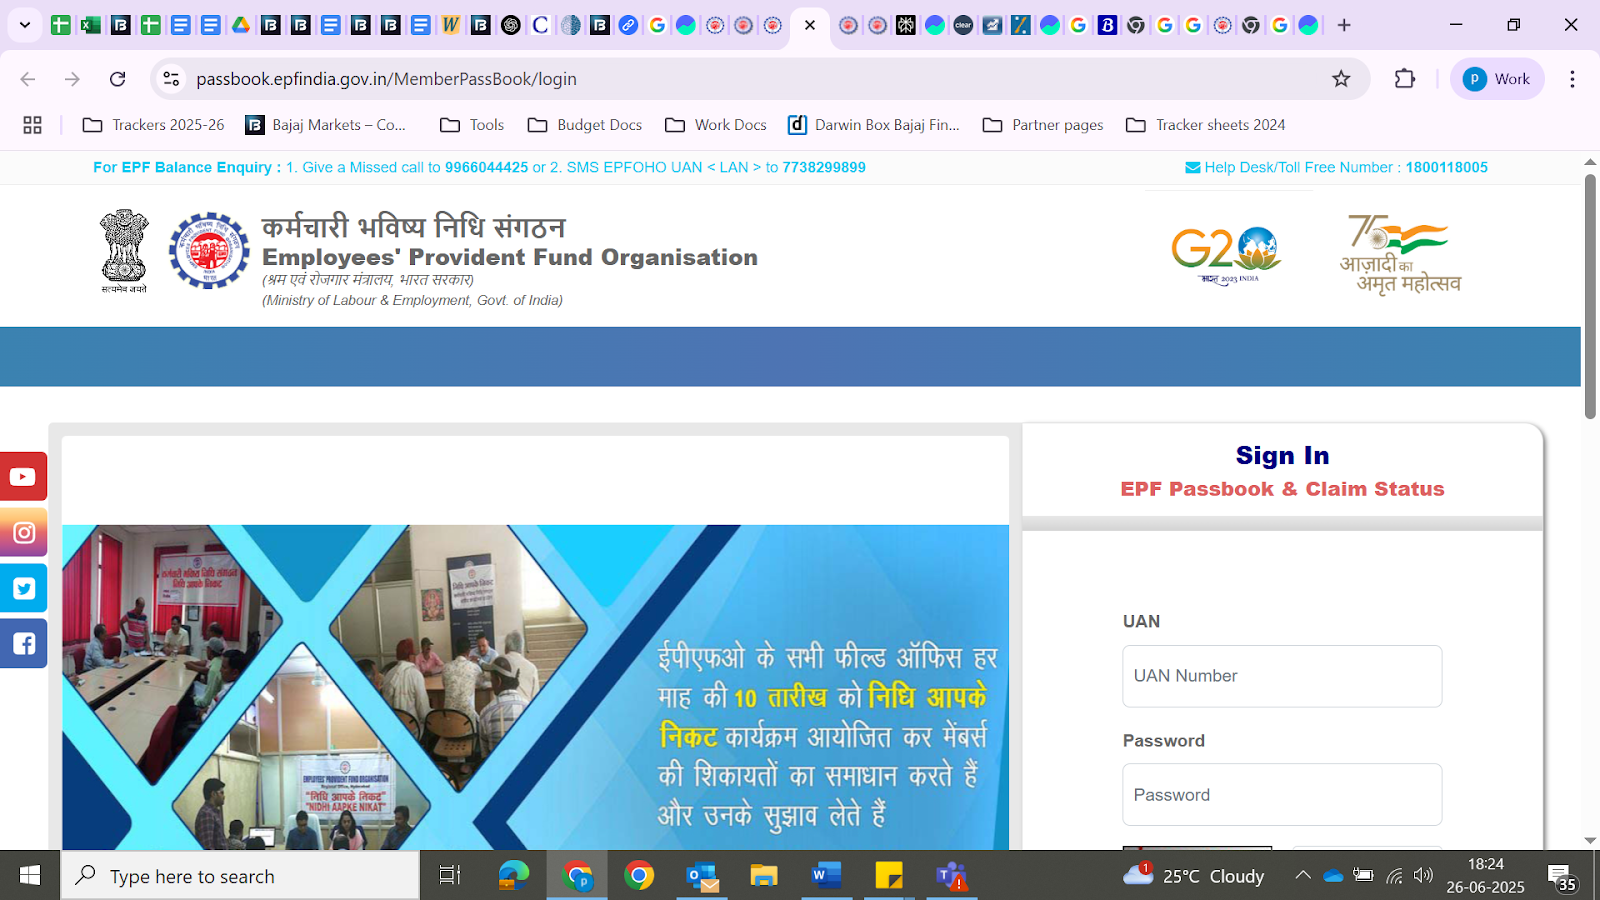Click the EPFO circular logo
This screenshot has height=900, width=1600.
point(209,251)
